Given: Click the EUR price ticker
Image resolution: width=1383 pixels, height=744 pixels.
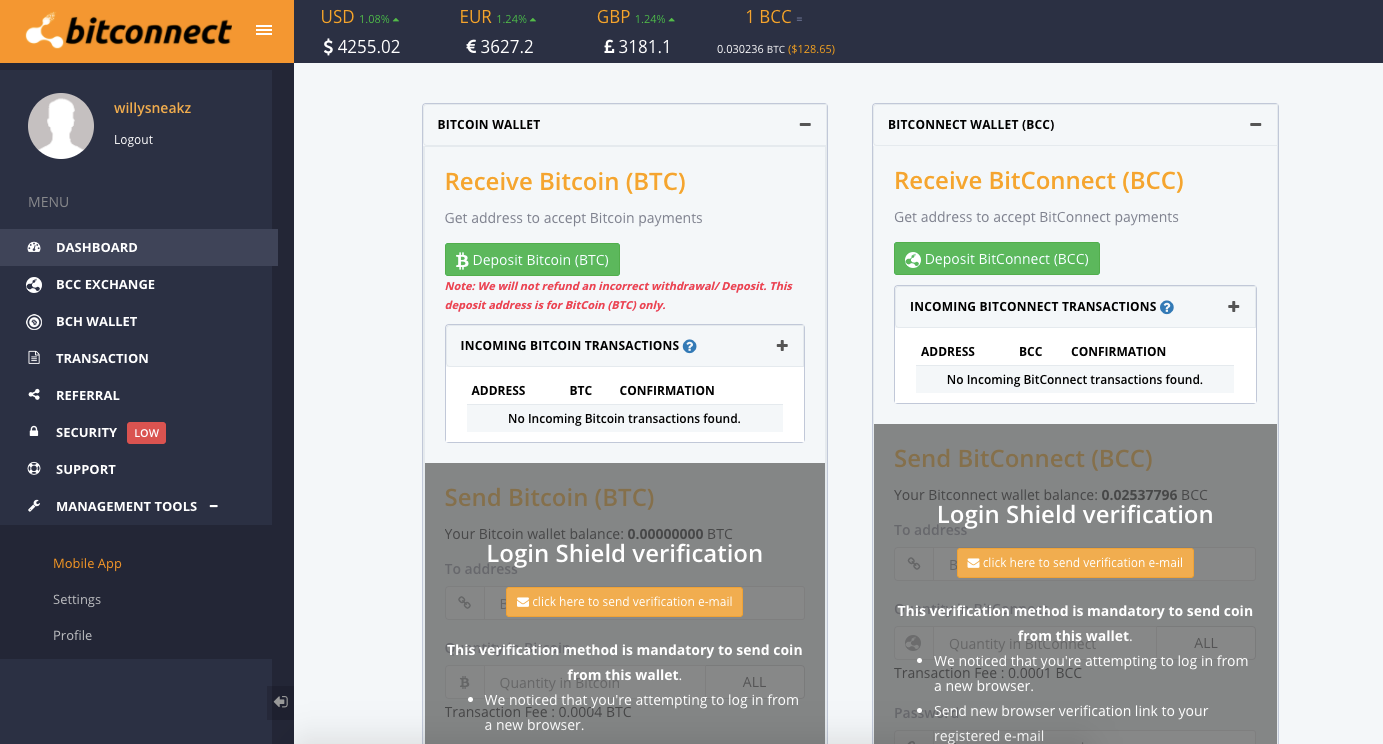Looking at the screenshot, I should point(499,32).
